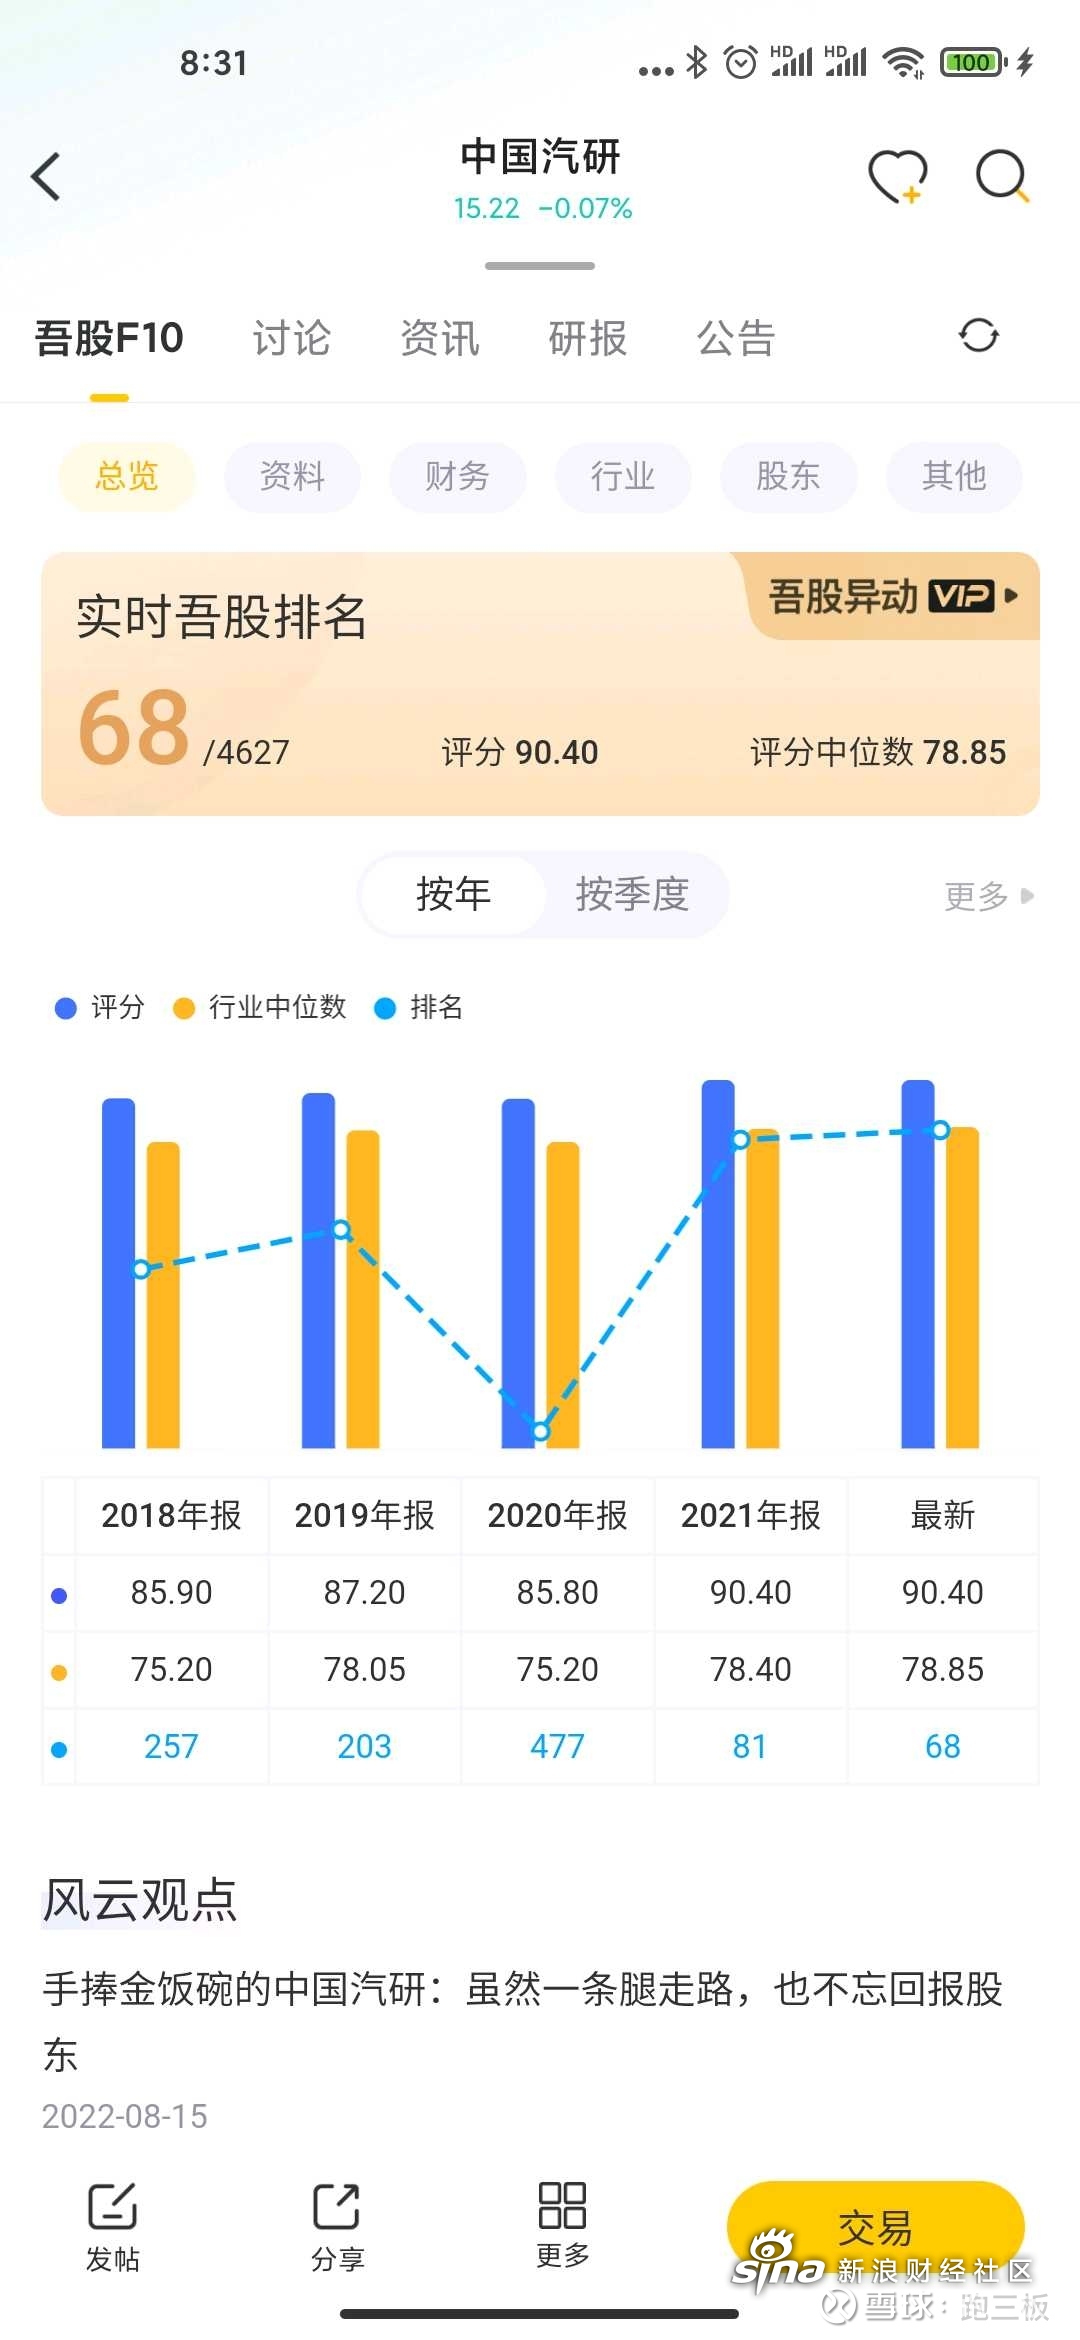Viewport: 1080px width, 2340px height.
Task: Tap the 风云观点 section heading
Action: [140, 1901]
